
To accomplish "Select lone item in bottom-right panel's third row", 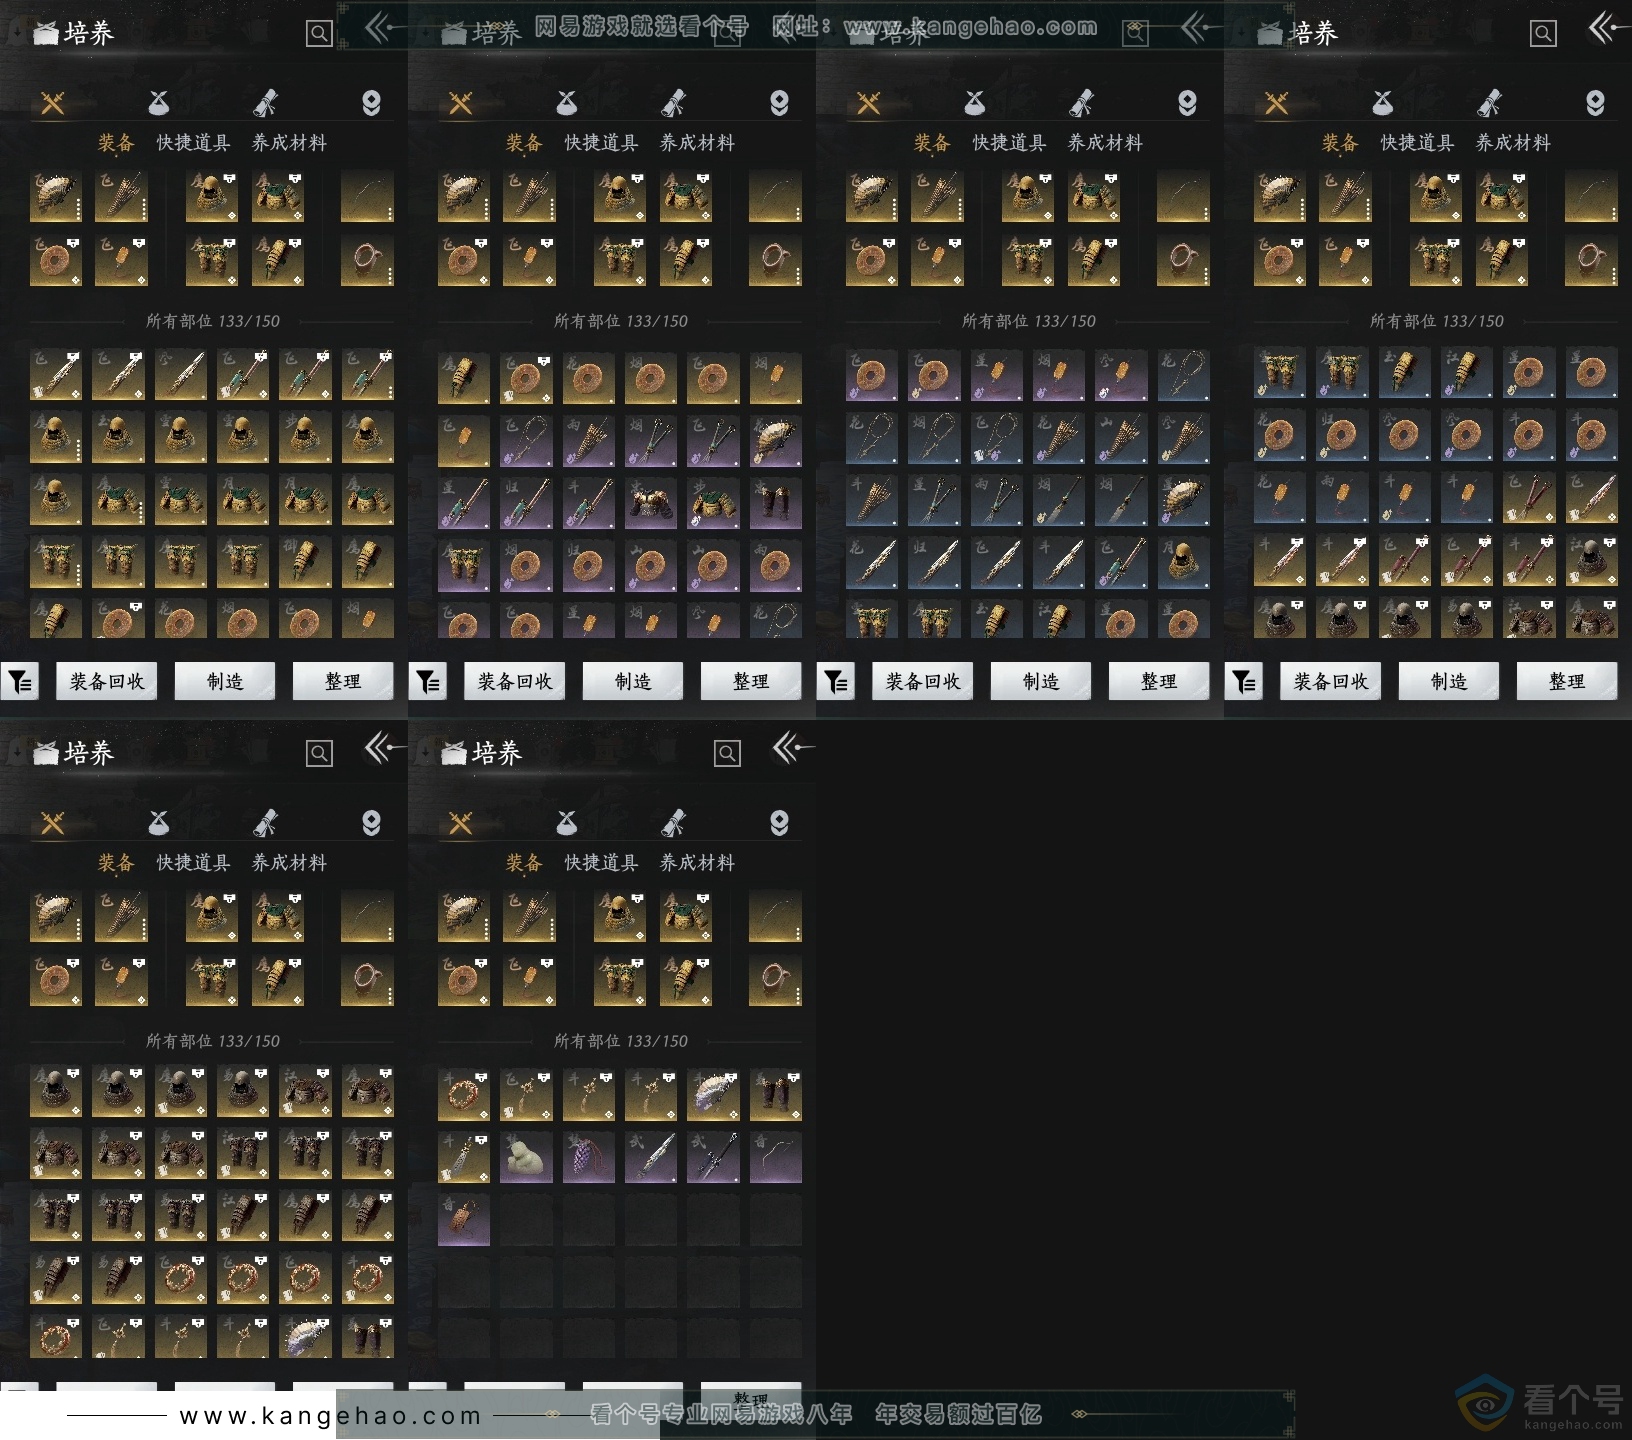I will point(464,1219).
